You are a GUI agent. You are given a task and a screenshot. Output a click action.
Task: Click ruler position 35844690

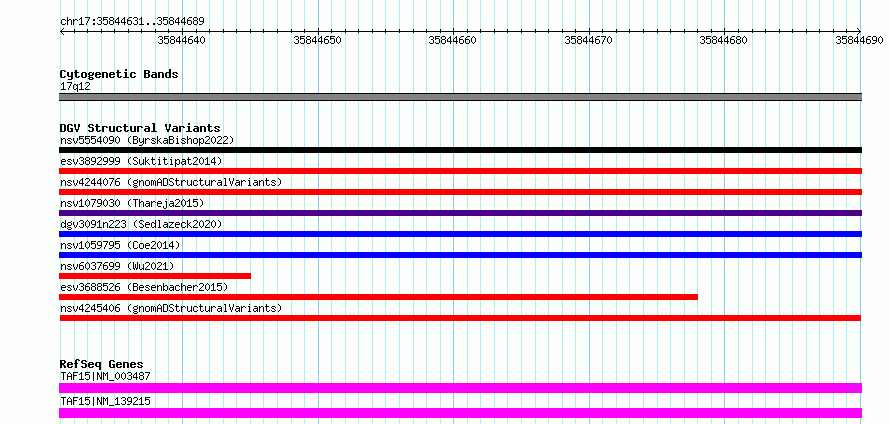(x=859, y=40)
